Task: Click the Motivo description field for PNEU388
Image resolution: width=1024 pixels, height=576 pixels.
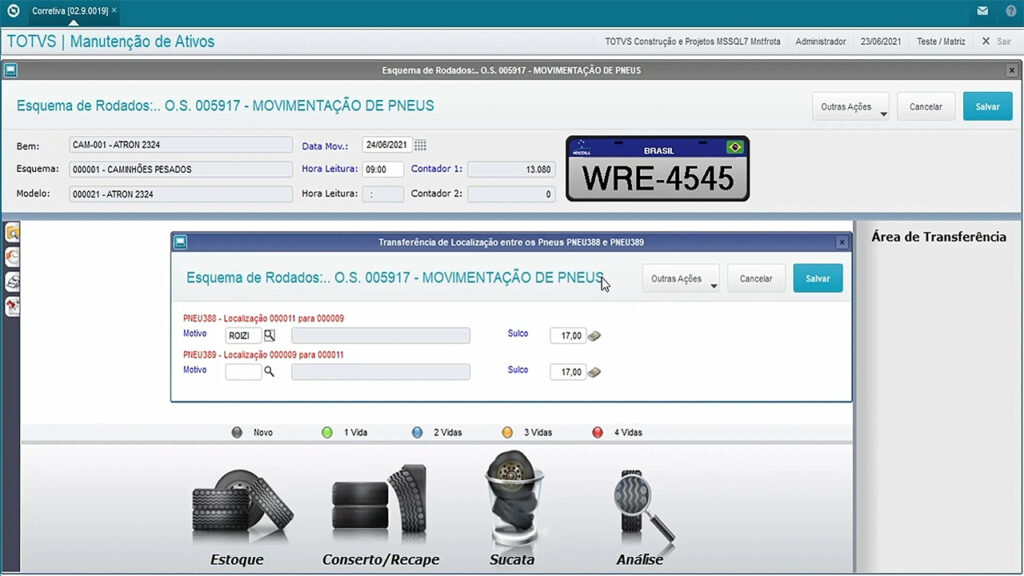Action: tap(381, 336)
